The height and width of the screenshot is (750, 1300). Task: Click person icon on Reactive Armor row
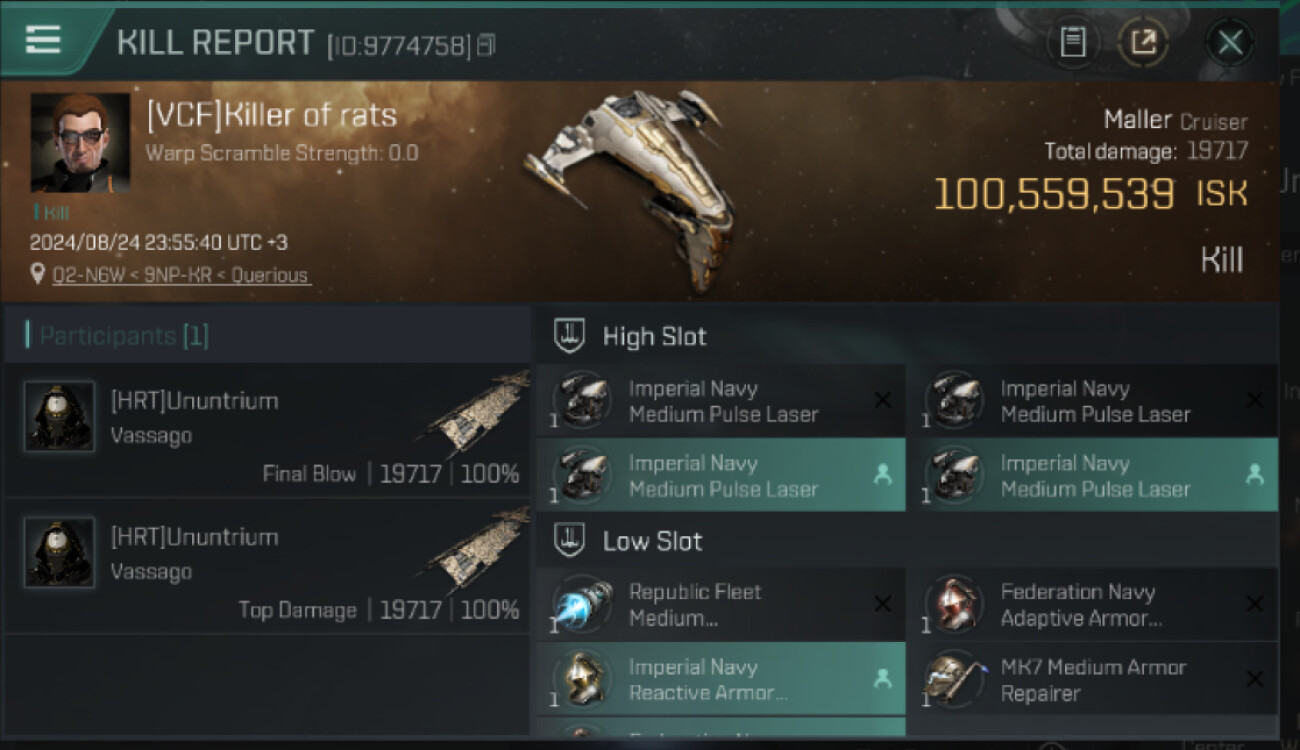[882, 679]
